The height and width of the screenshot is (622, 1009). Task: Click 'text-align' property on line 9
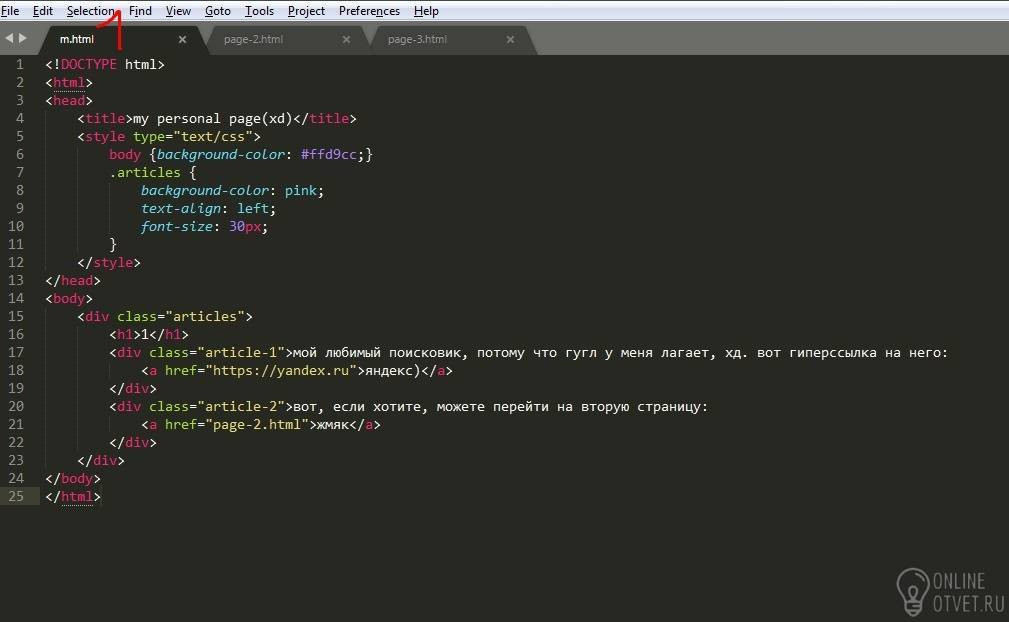[181, 209]
